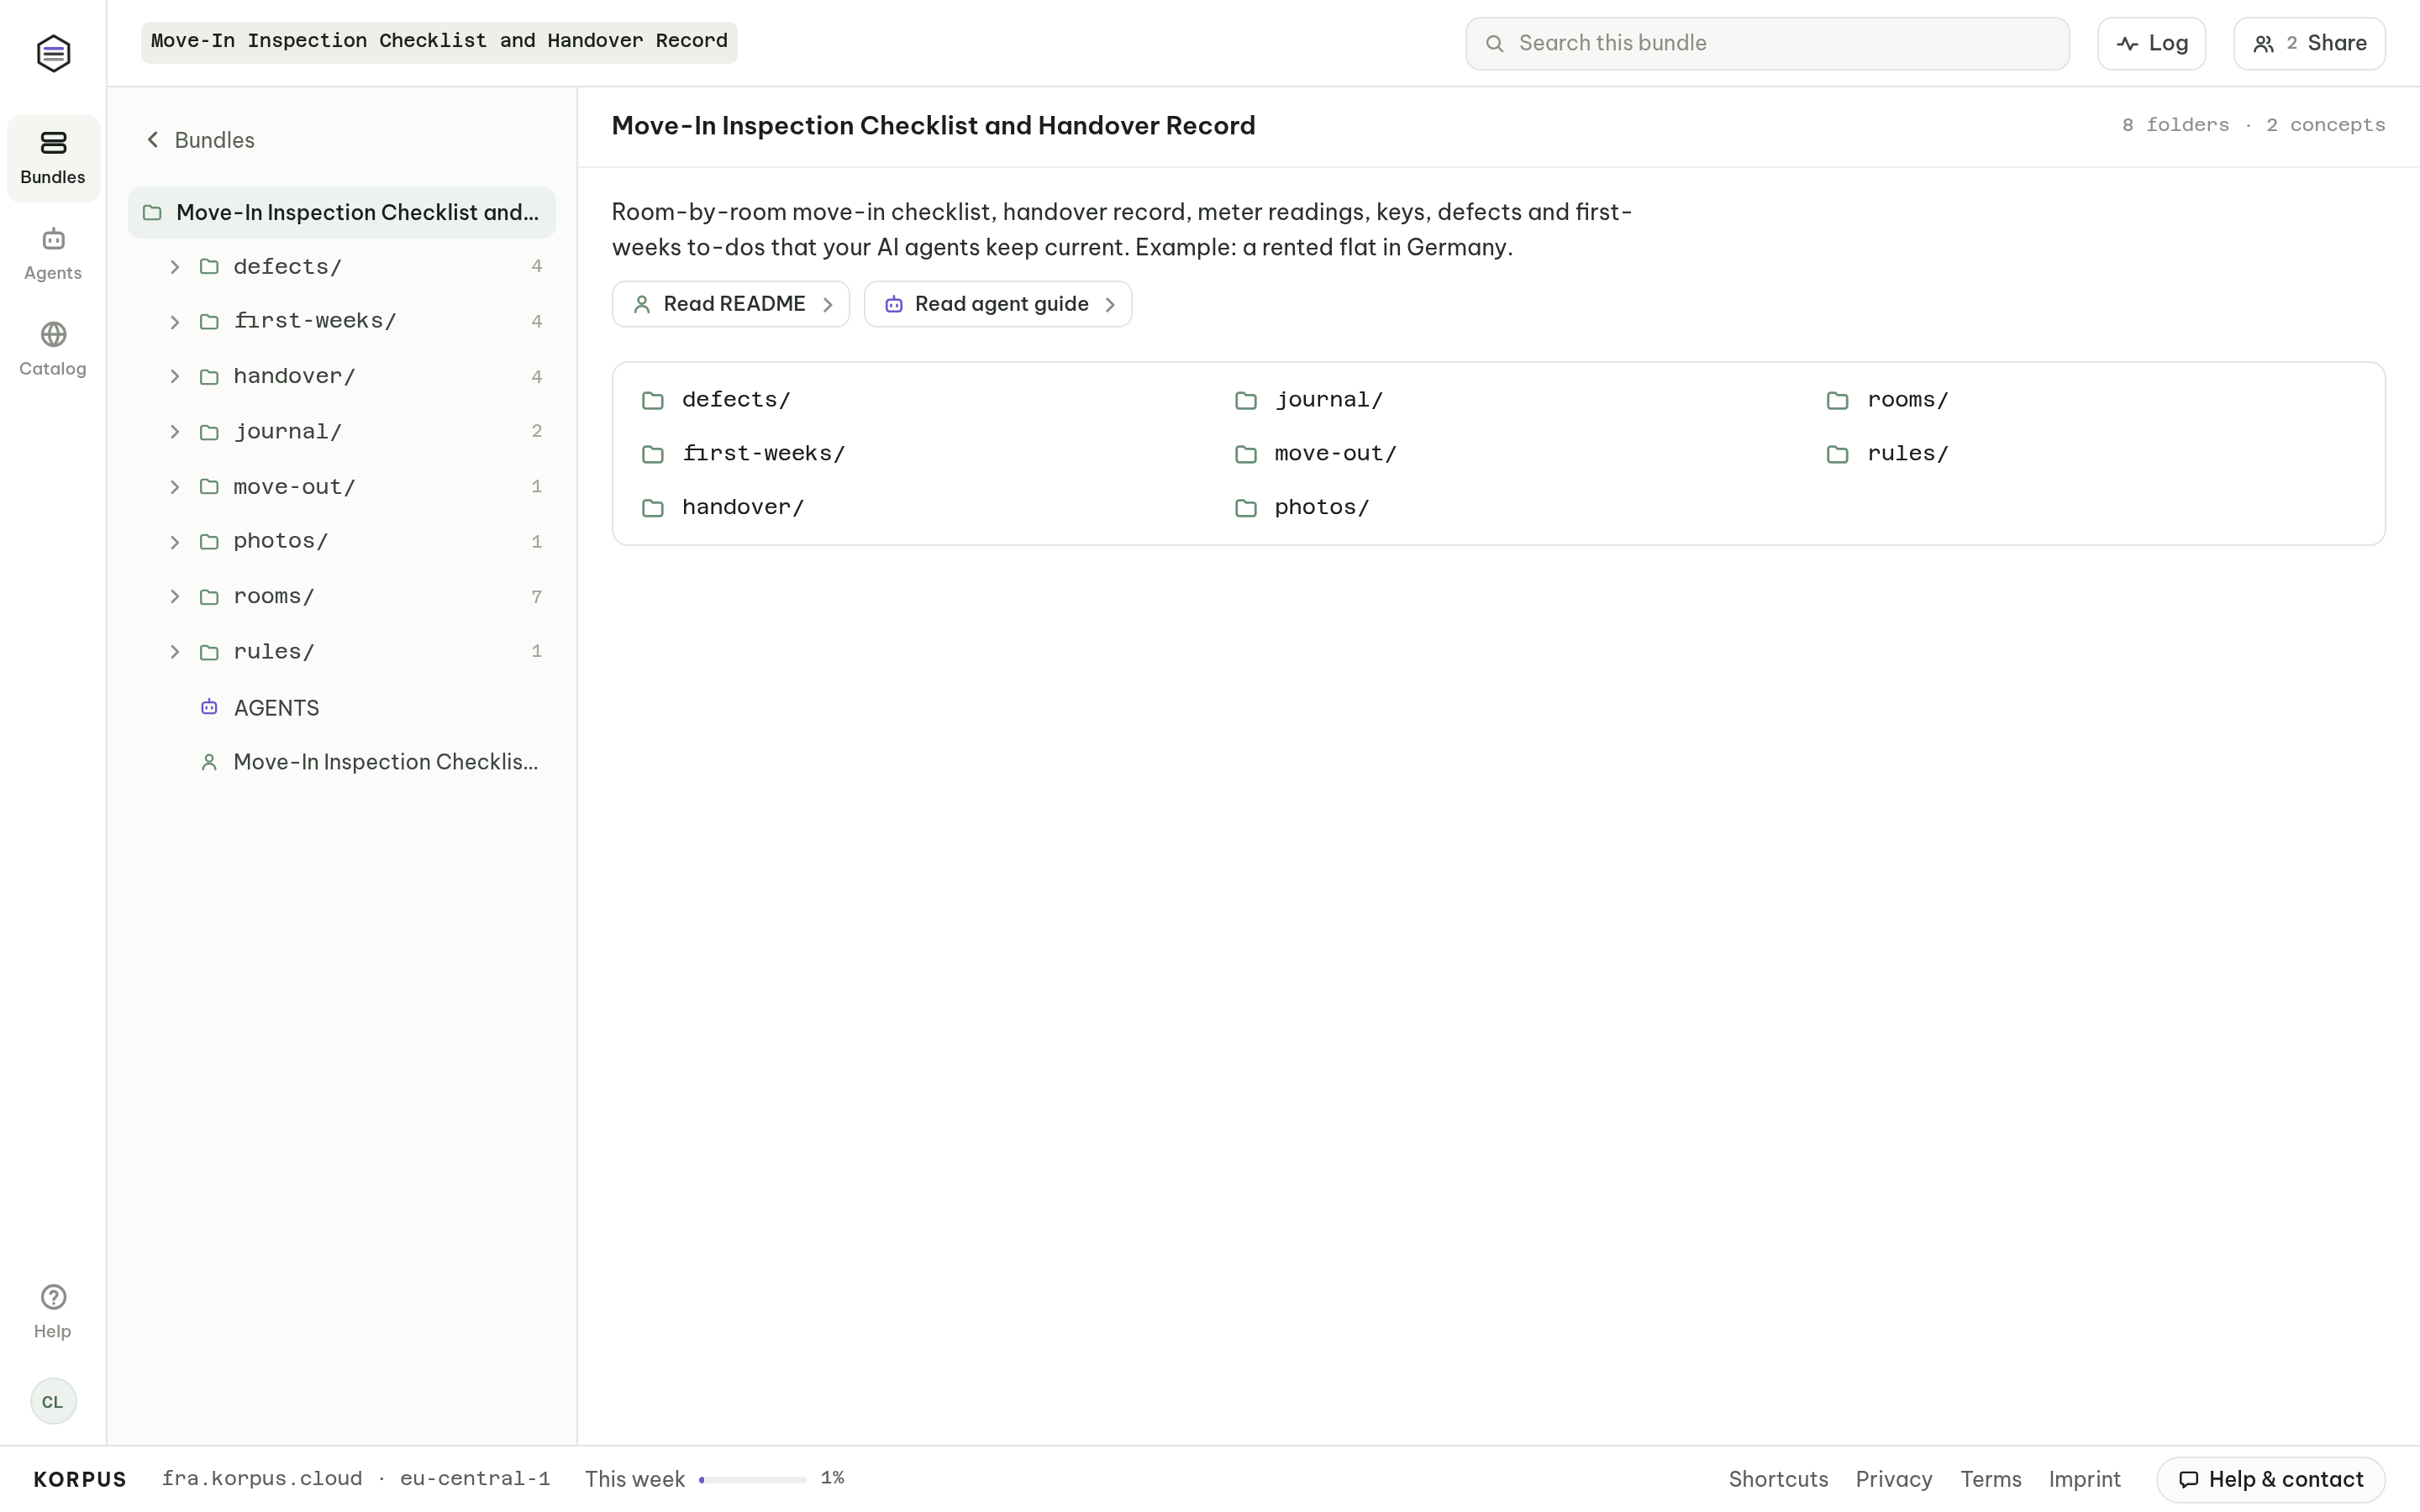Click the Korpus hexagon logo icon
Viewport: 2420px width, 1512px height.
click(x=53, y=53)
